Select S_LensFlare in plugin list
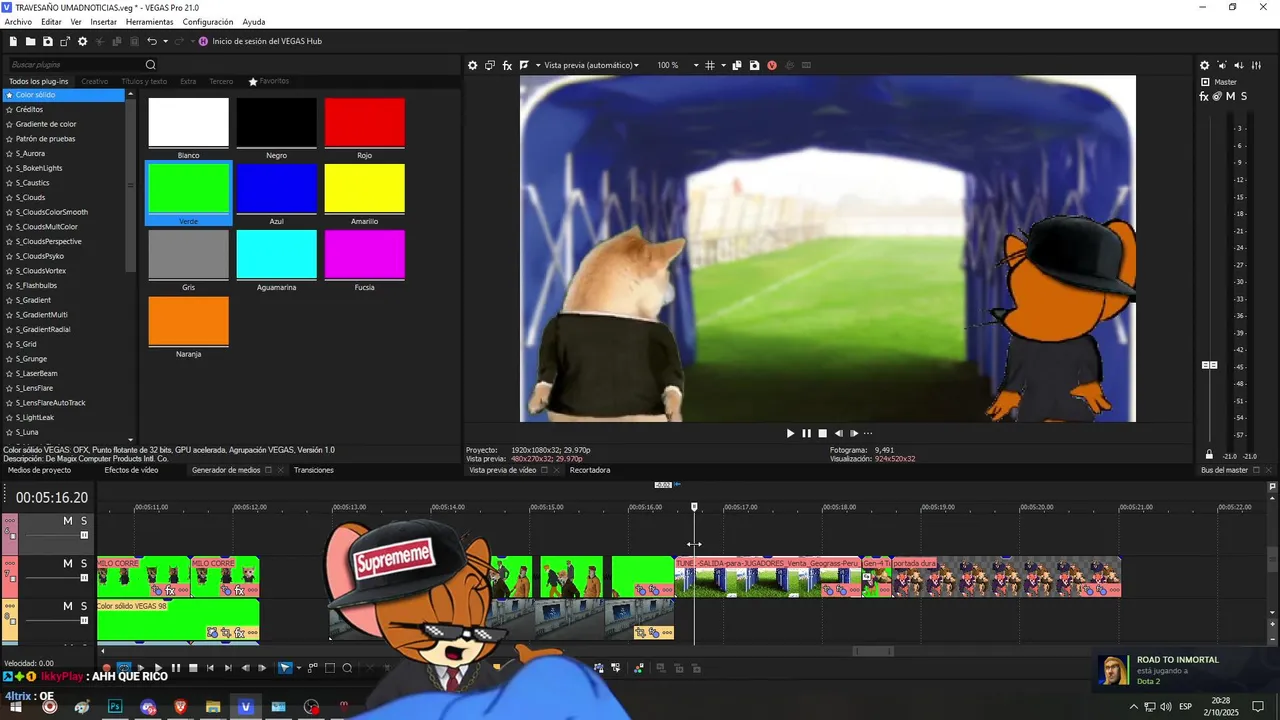The height and width of the screenshot is (720, 1280). pos(34,388)
